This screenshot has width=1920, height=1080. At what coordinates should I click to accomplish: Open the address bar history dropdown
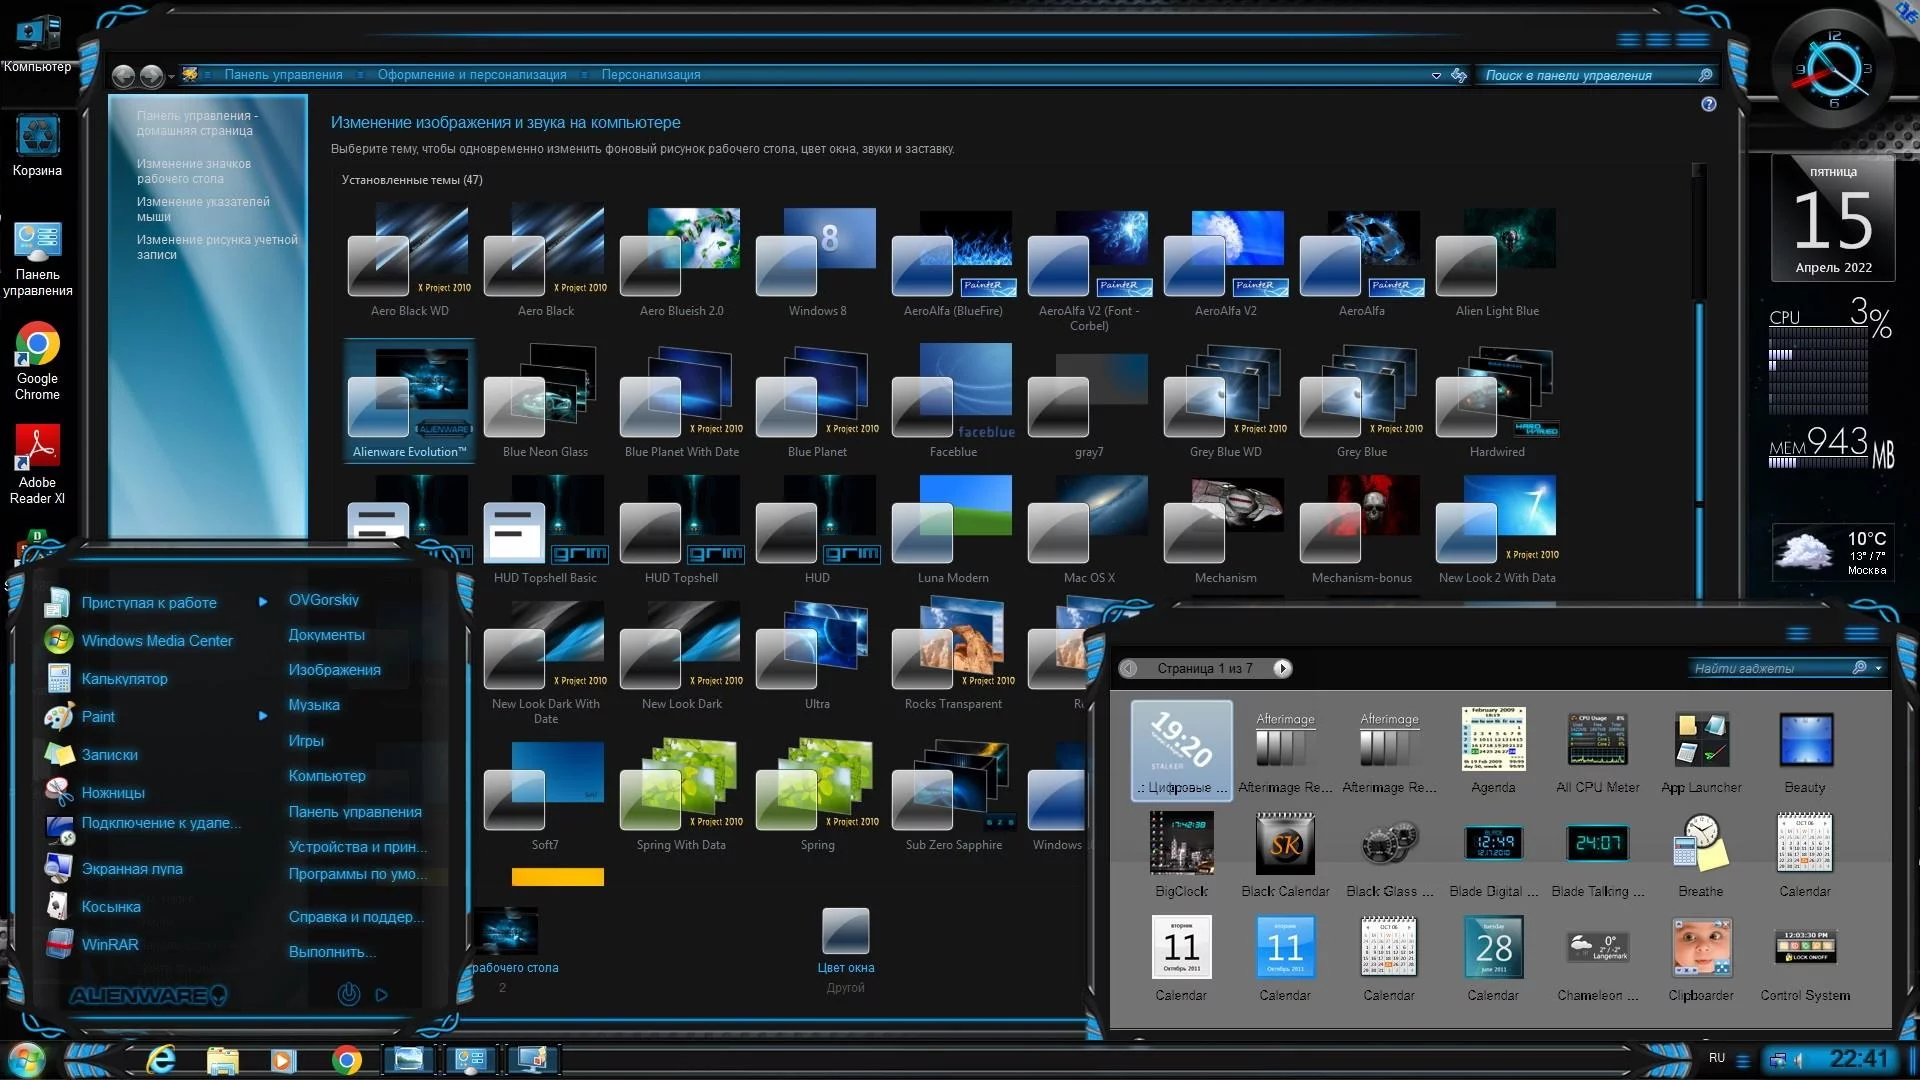pyautogui.click(x=1436, y=75)
